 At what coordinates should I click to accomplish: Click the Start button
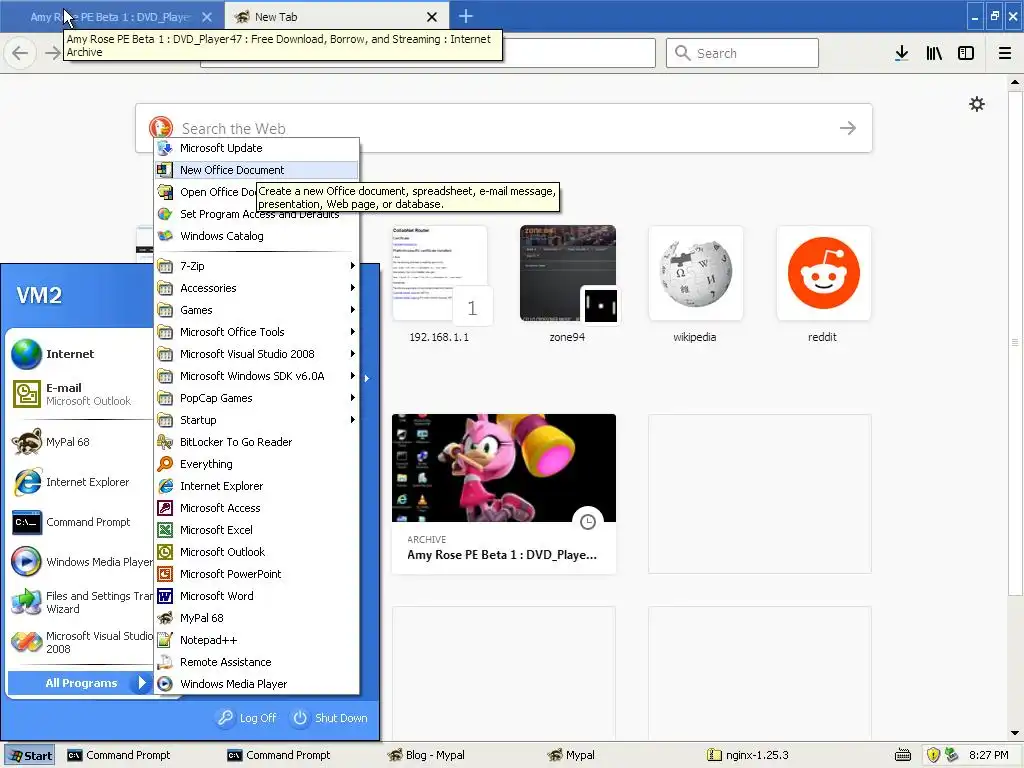click(29, 756)
